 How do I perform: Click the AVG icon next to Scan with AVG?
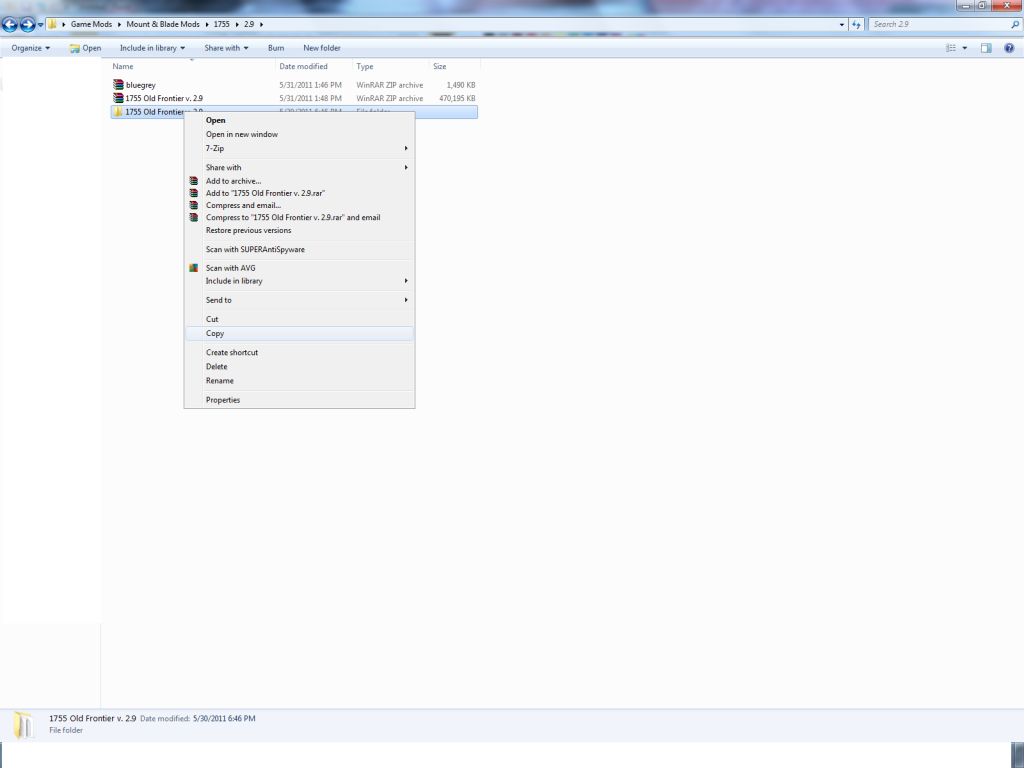(194, 268)
